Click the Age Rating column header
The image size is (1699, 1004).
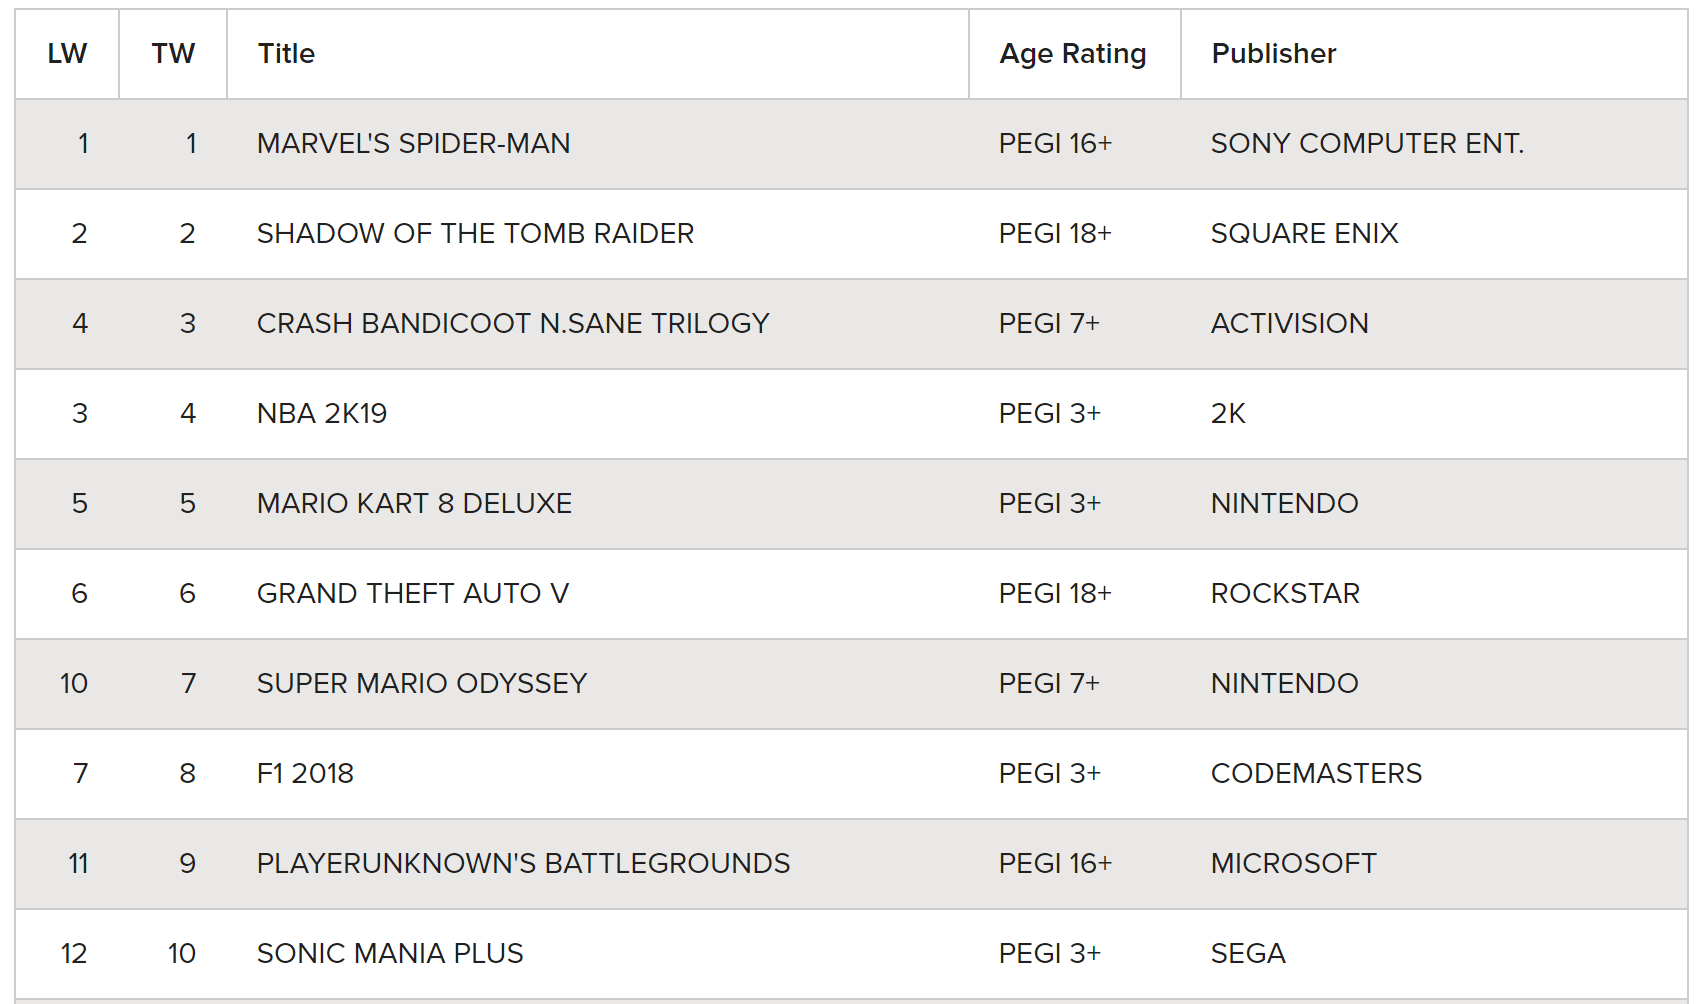[1073, 54]
